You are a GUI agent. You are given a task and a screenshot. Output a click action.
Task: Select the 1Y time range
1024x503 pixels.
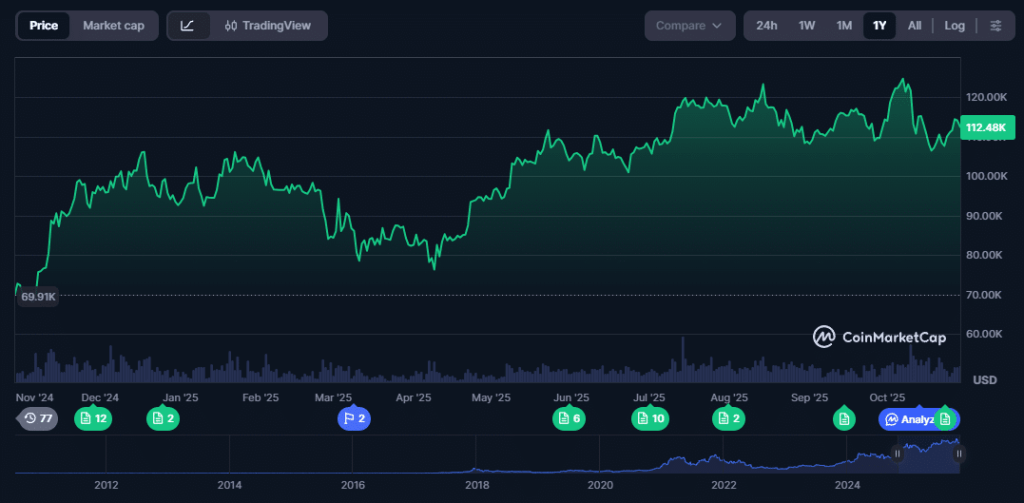880,25
